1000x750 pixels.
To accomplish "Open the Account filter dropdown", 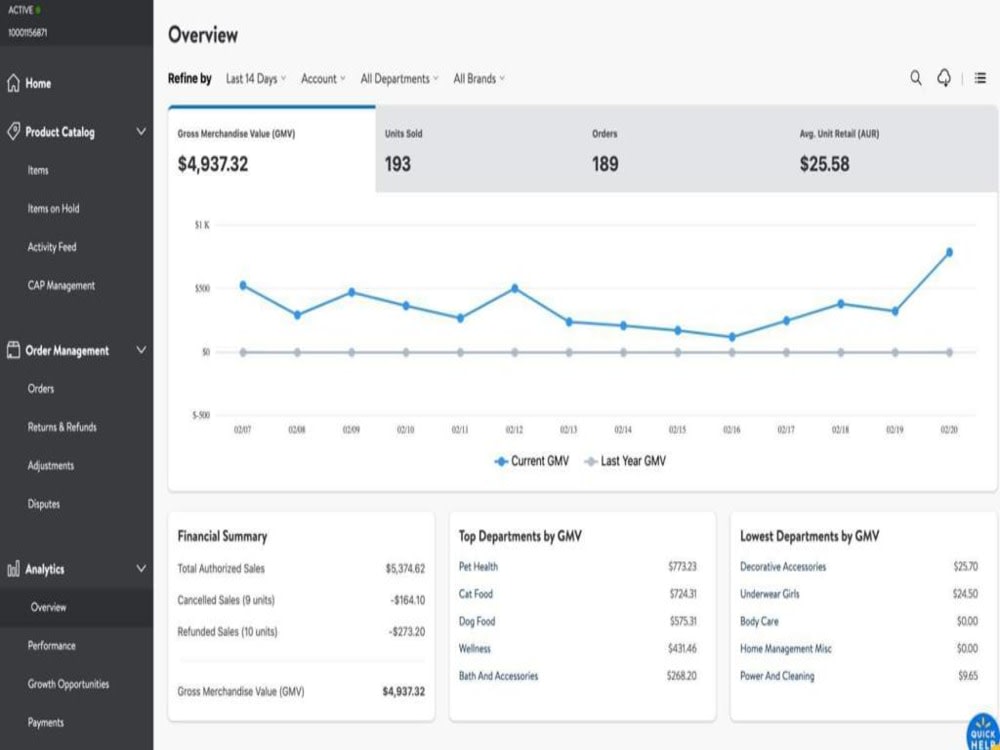I will pos(323,78).
